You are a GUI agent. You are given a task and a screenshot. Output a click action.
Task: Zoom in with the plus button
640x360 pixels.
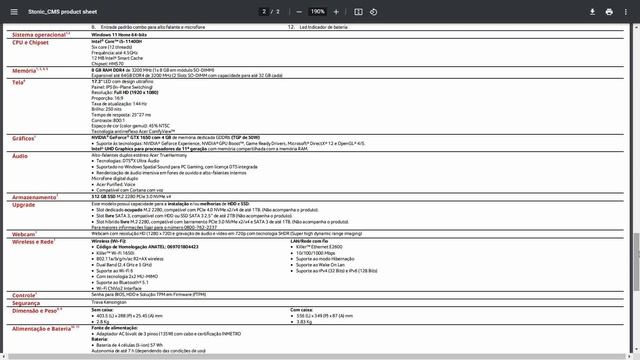point(336,12)
